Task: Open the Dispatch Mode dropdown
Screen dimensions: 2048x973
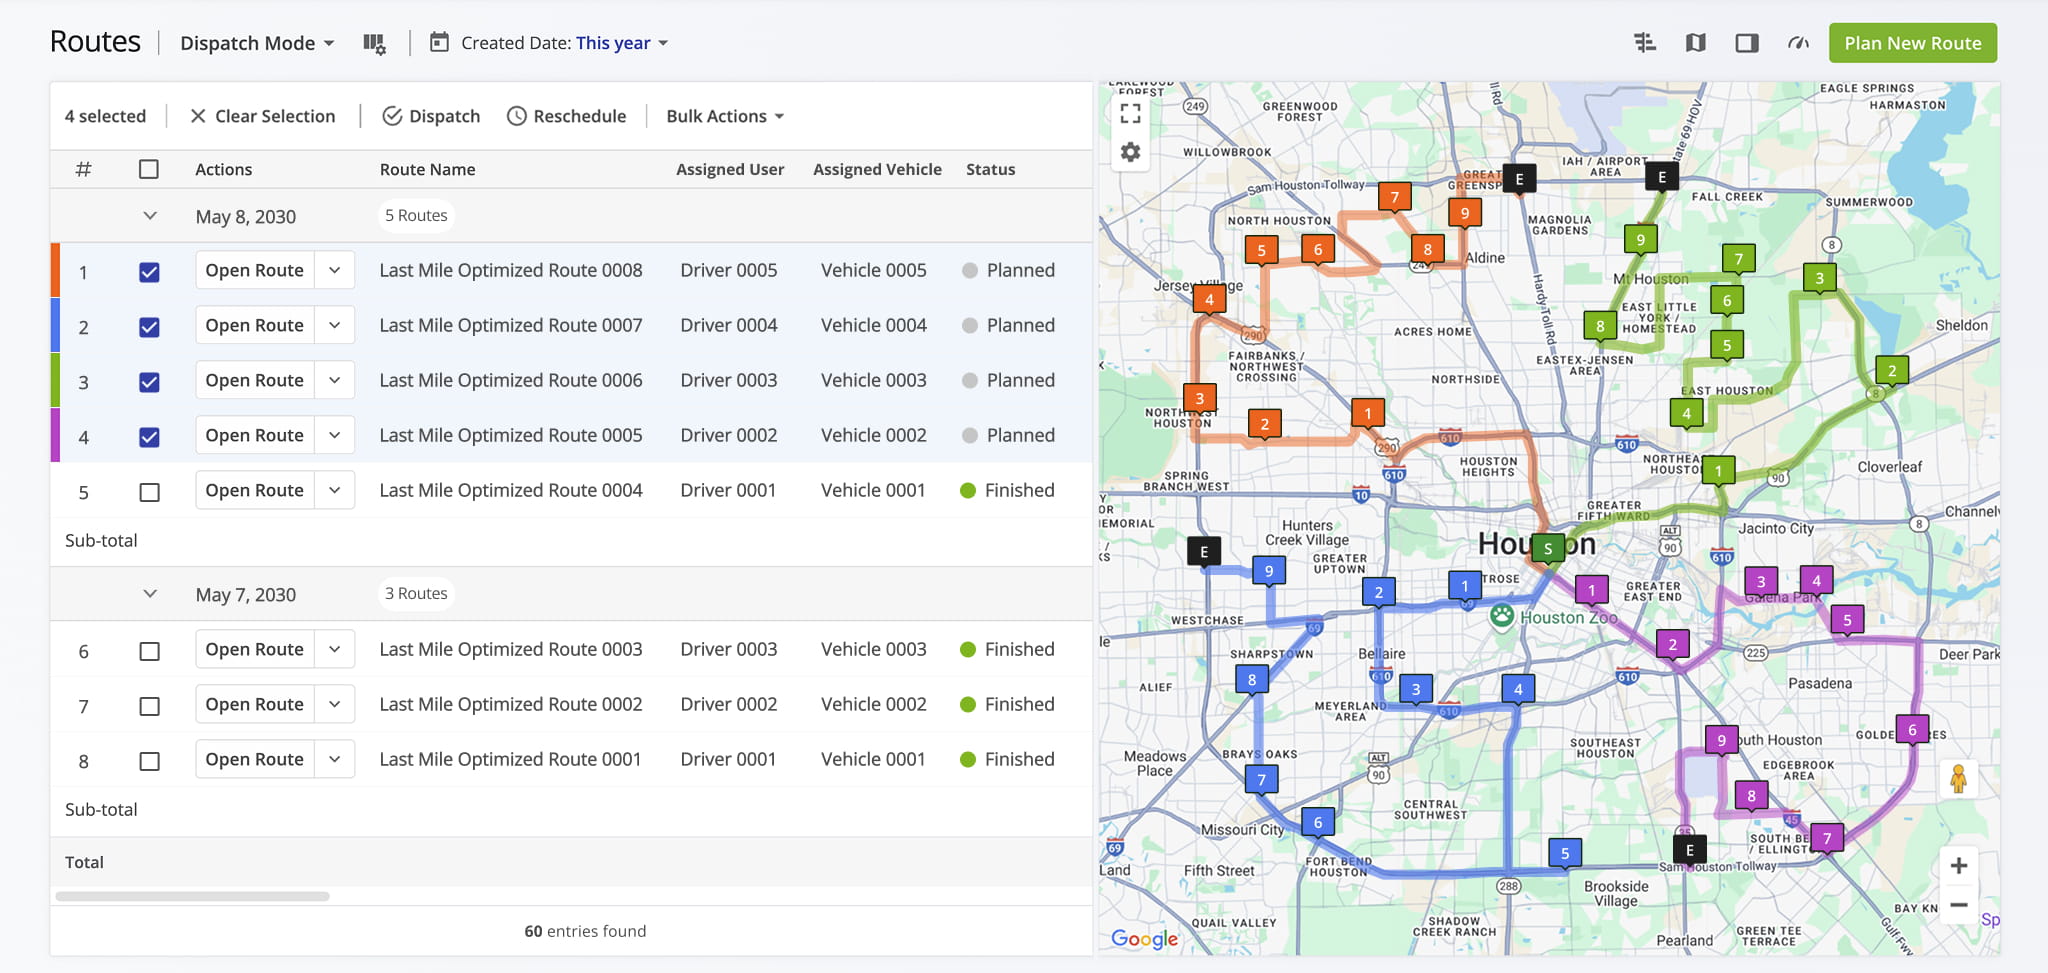Action: (x=257, y=43)
